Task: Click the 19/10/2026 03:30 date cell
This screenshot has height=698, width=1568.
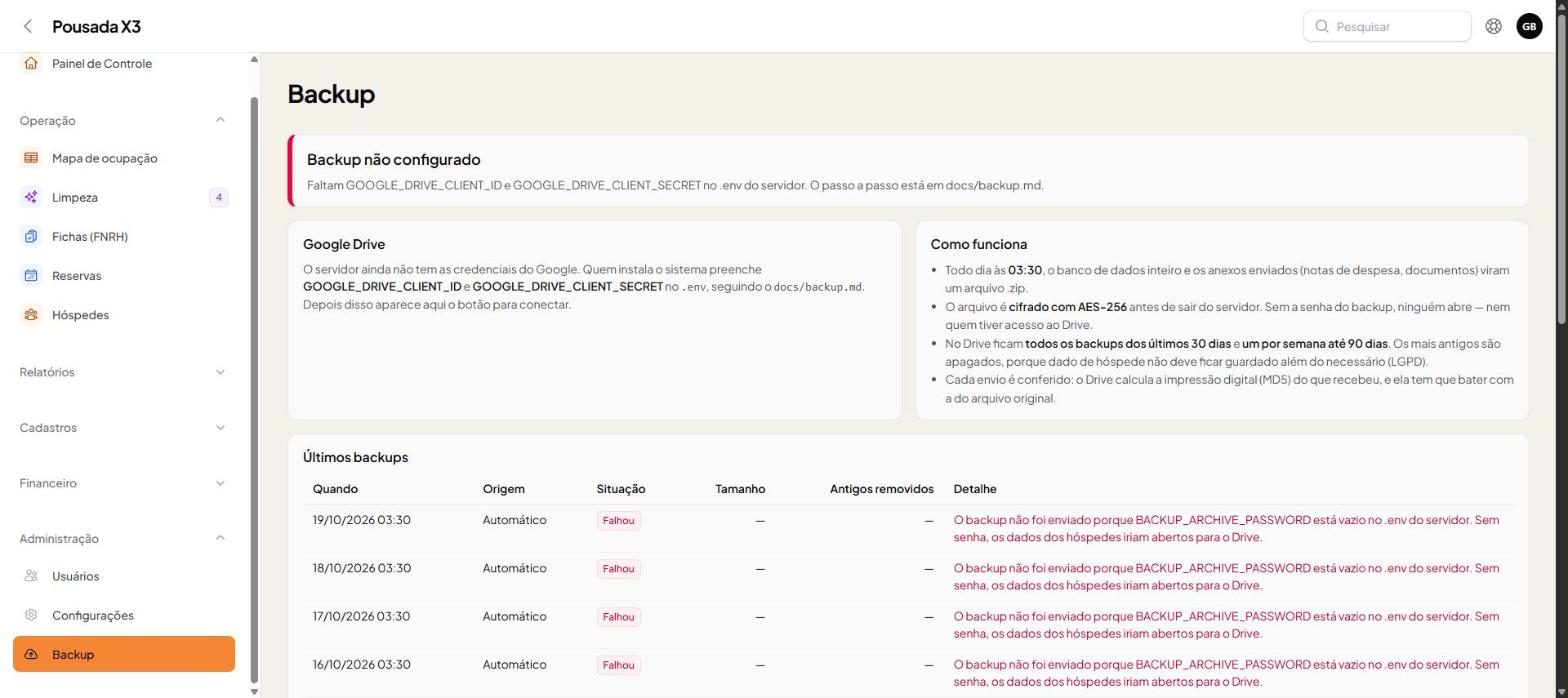Action: pos(361,520)
